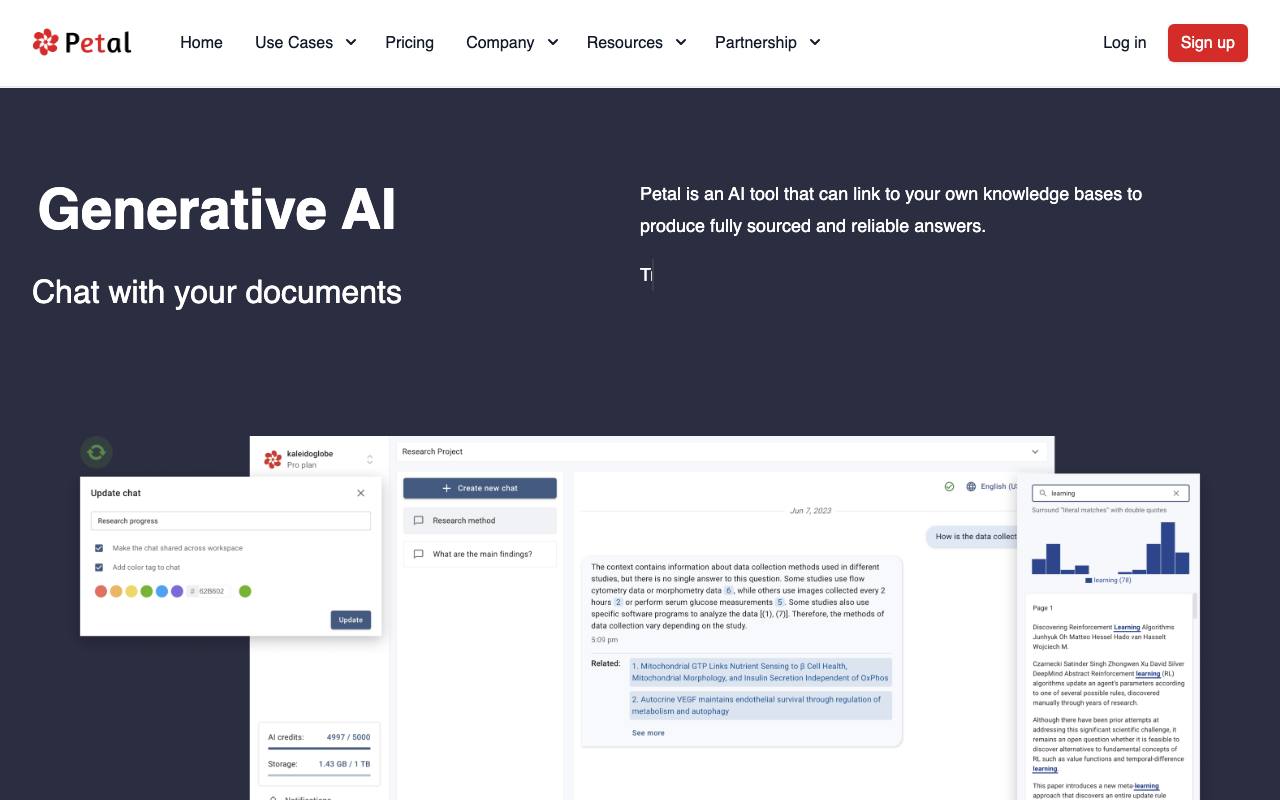This screenshot has width=1280, height=800.
Task: Click the tallest bar in the learning histogram
Action: (x=1168, y=548)
